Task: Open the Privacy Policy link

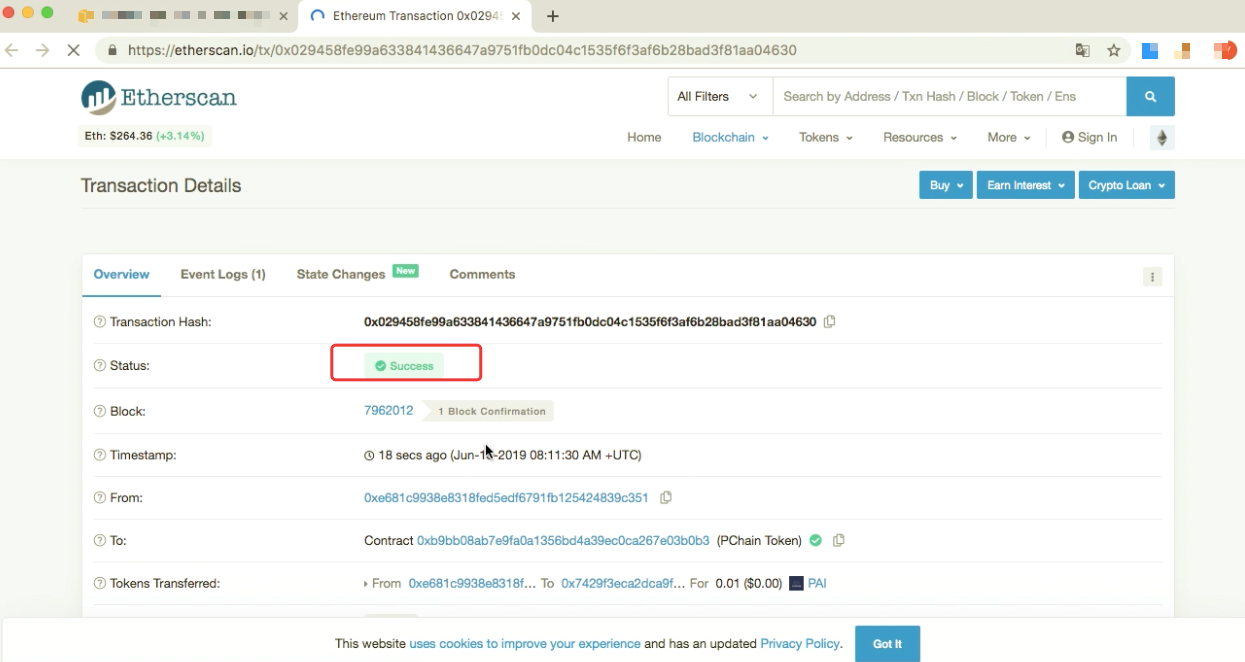Action: pyautogui.click(x=800, y=644)
